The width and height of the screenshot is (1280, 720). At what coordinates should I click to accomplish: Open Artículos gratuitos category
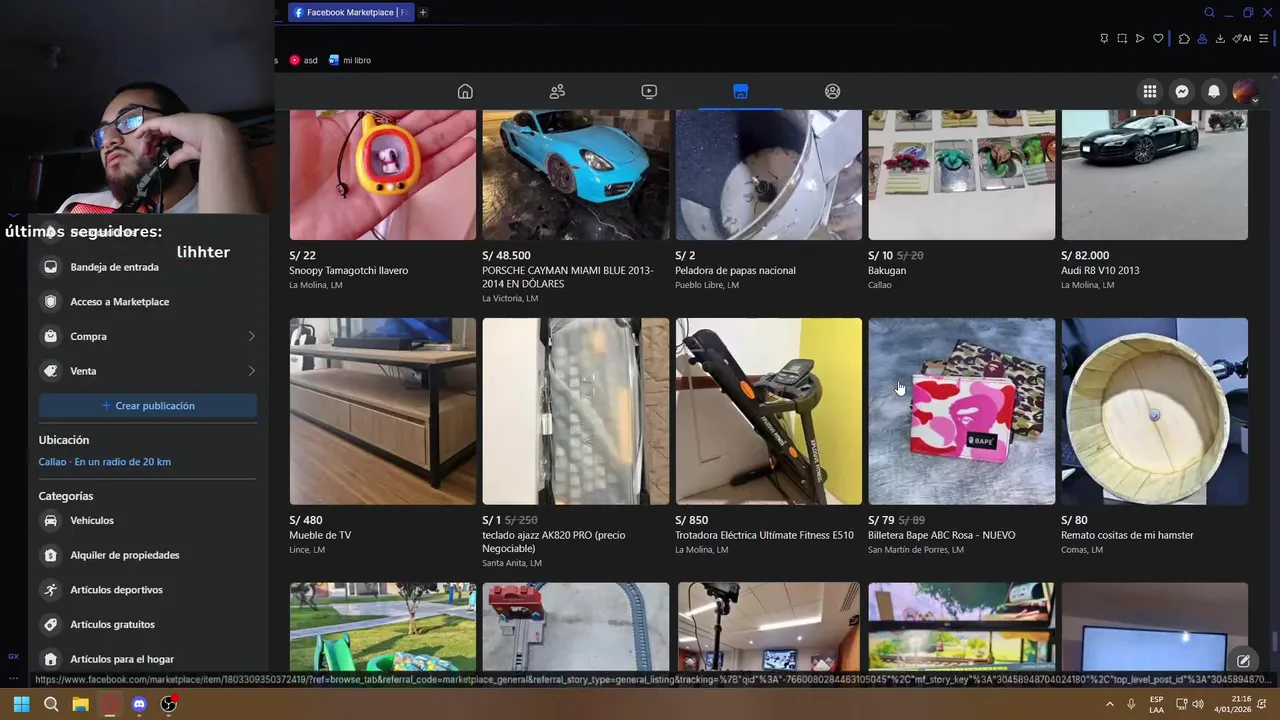[148, 624]
